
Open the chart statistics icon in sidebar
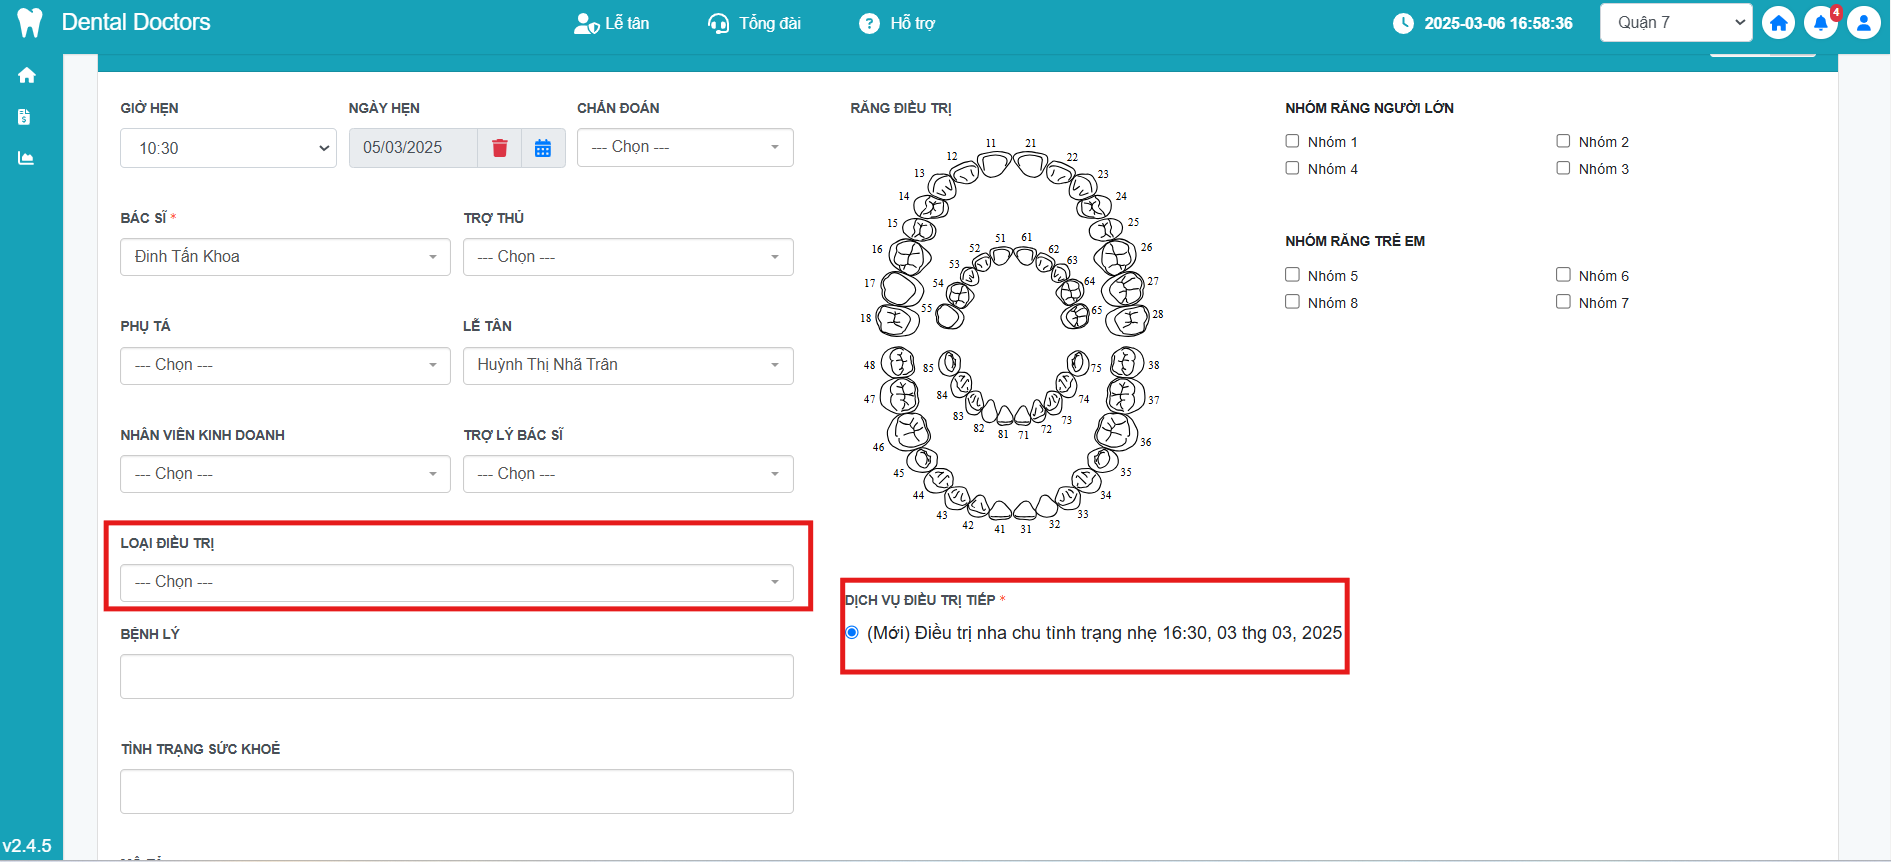click(26, 158)
